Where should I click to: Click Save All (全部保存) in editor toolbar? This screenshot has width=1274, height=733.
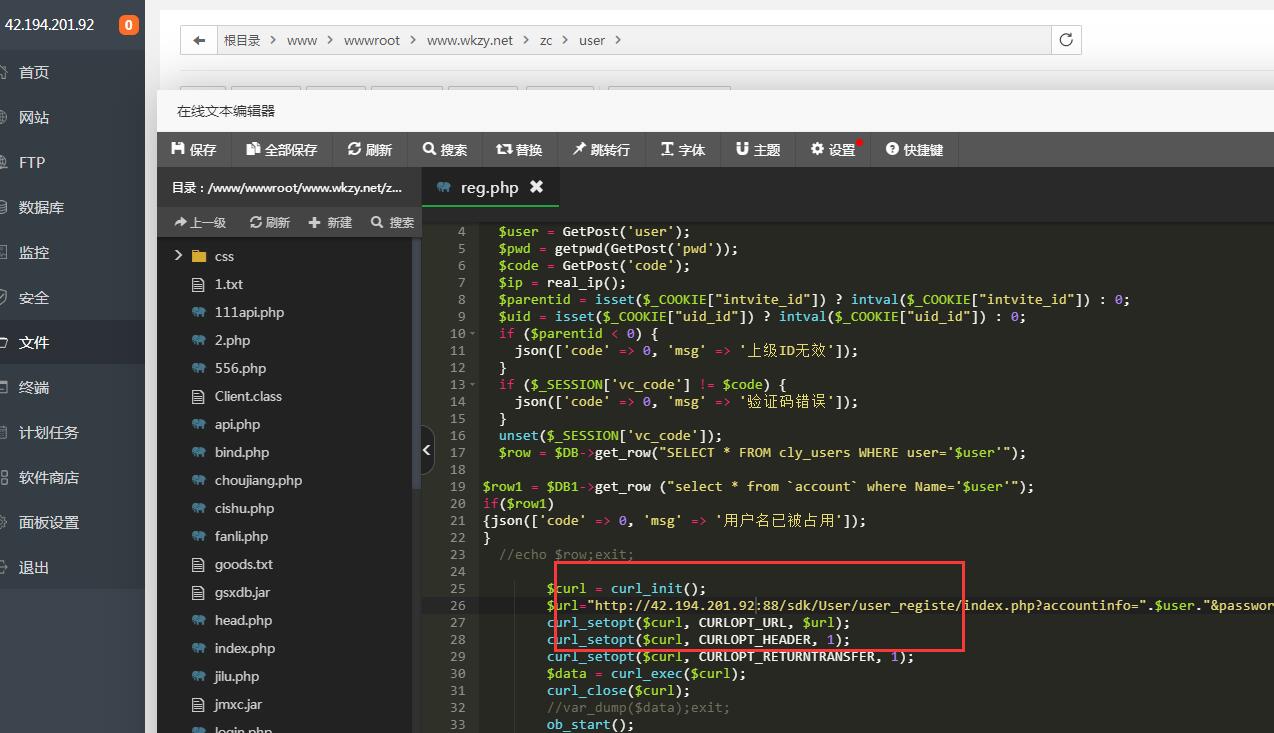click(282, 149)
